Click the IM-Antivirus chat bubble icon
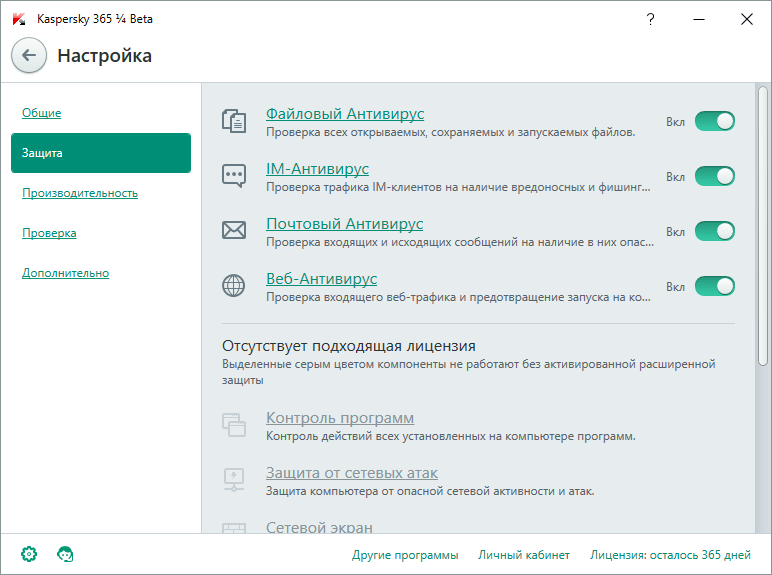772x575 pixels. (233, 176)
